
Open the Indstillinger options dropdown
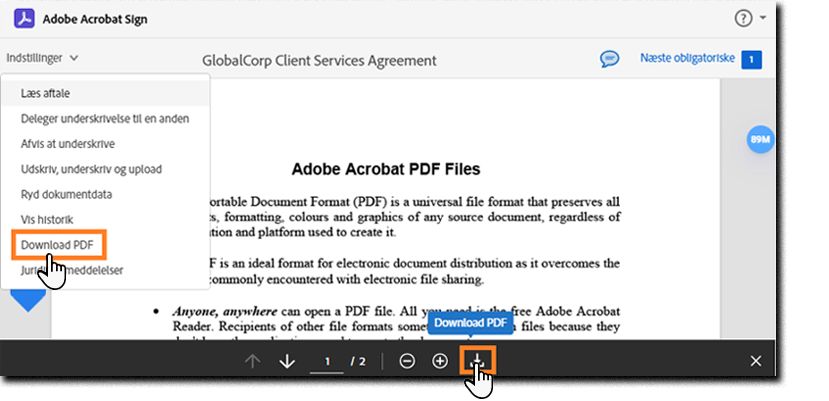(42, 58)
